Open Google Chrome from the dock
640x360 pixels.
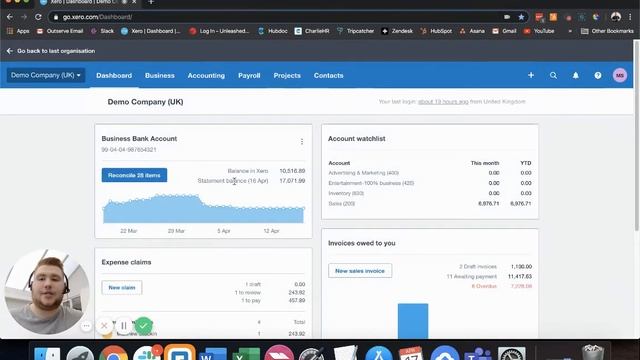[x=113, y=353]
